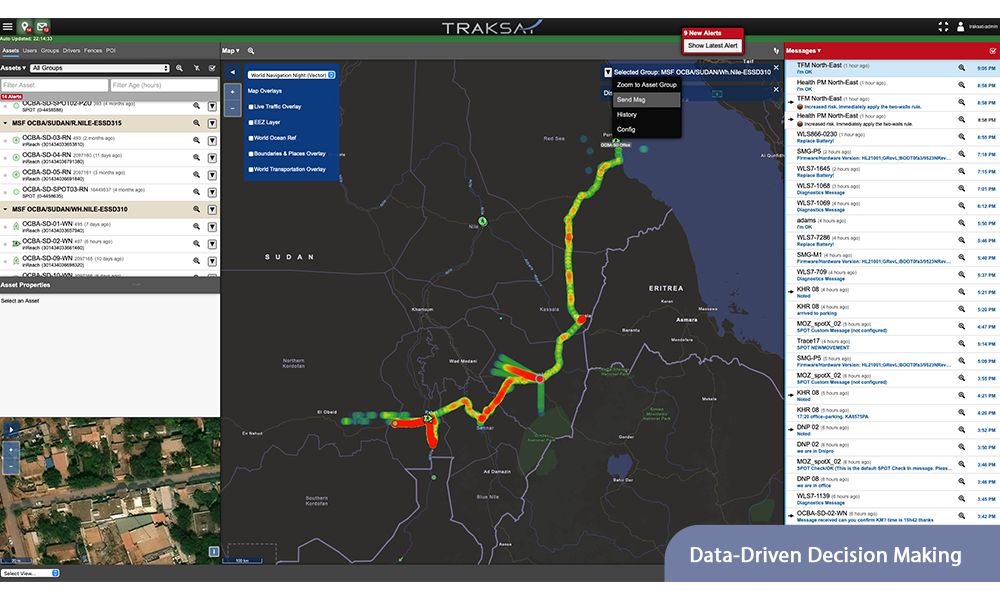The width and height of the screenshot is (1000, 600).
Task: Click magnifier beside SMG-P5 7:18 PM message
Action: tap(961, 154)
